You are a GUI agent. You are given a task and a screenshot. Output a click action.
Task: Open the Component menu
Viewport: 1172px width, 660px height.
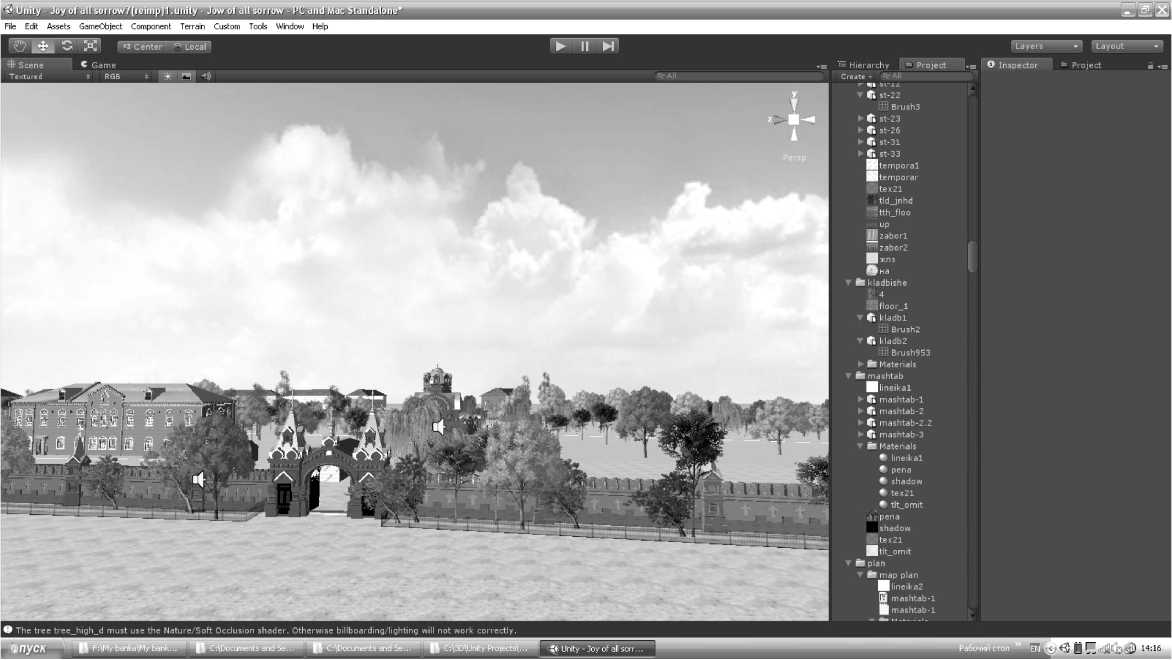point(151,26)
